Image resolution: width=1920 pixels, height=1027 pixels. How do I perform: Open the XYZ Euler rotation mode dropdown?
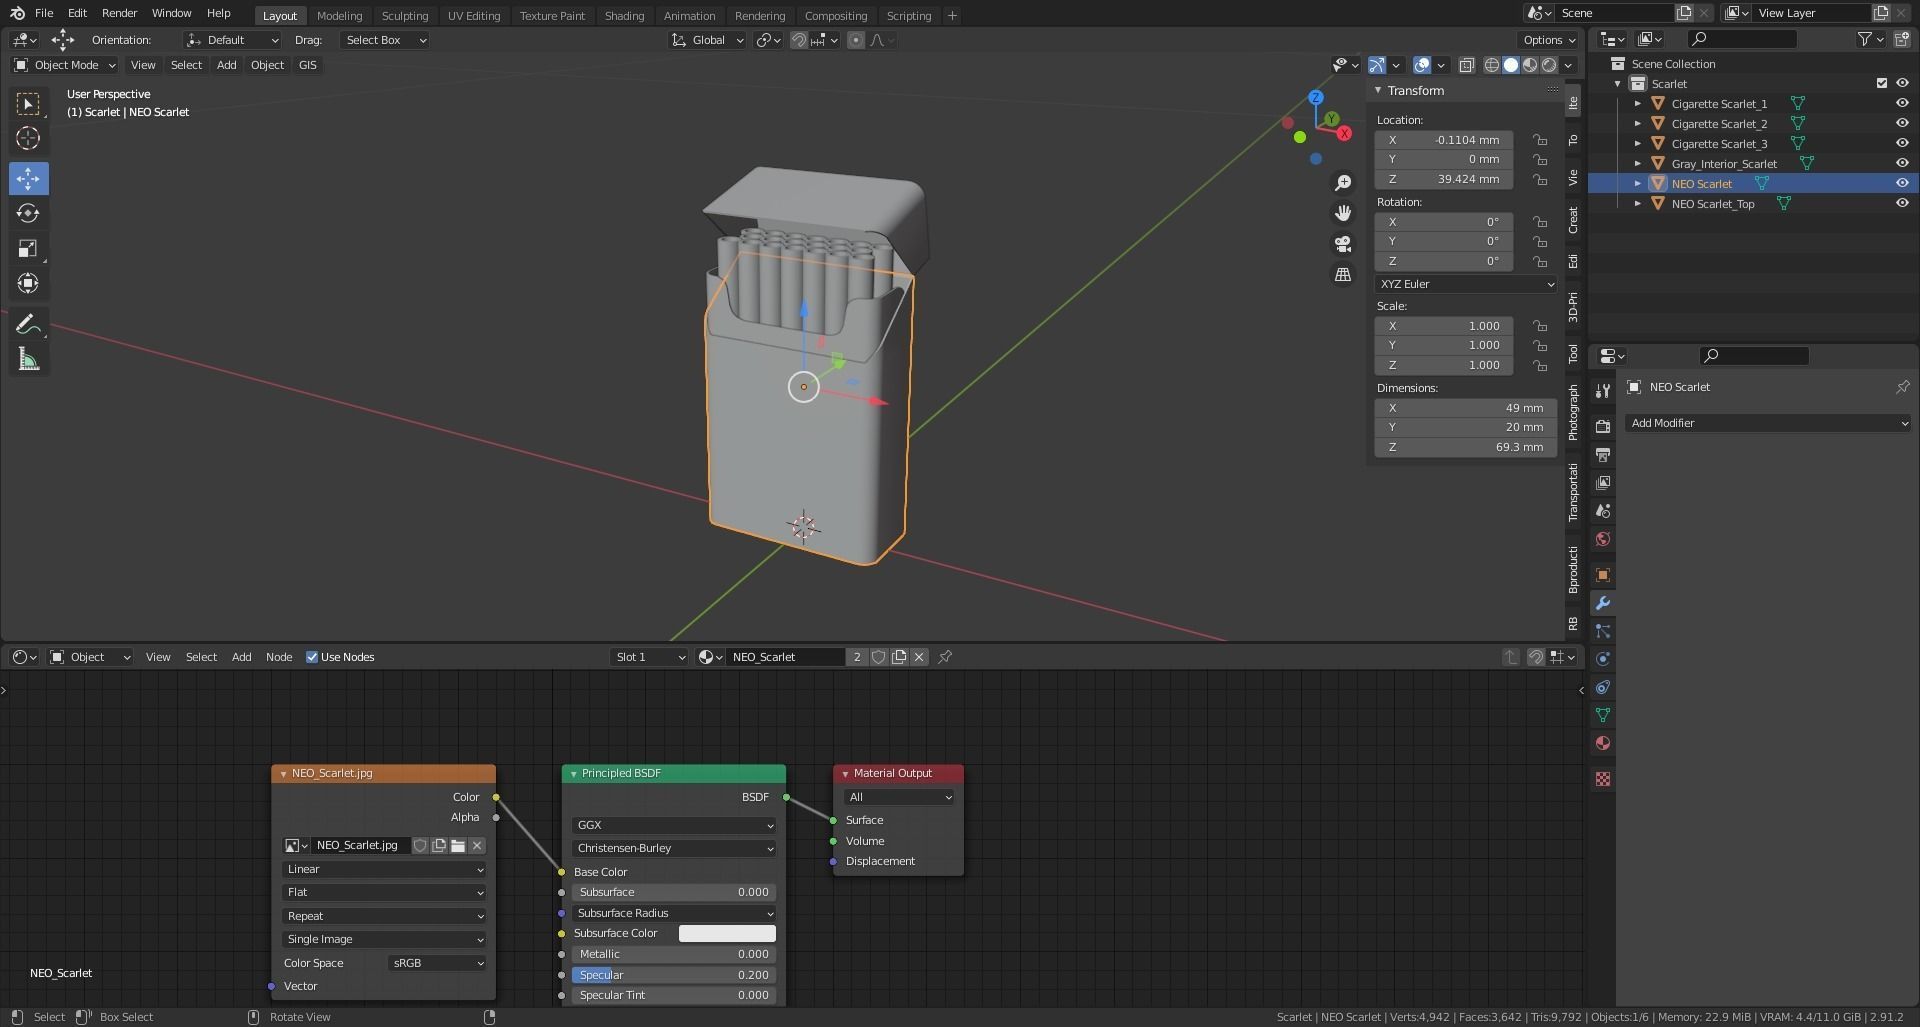(1466, 284)
